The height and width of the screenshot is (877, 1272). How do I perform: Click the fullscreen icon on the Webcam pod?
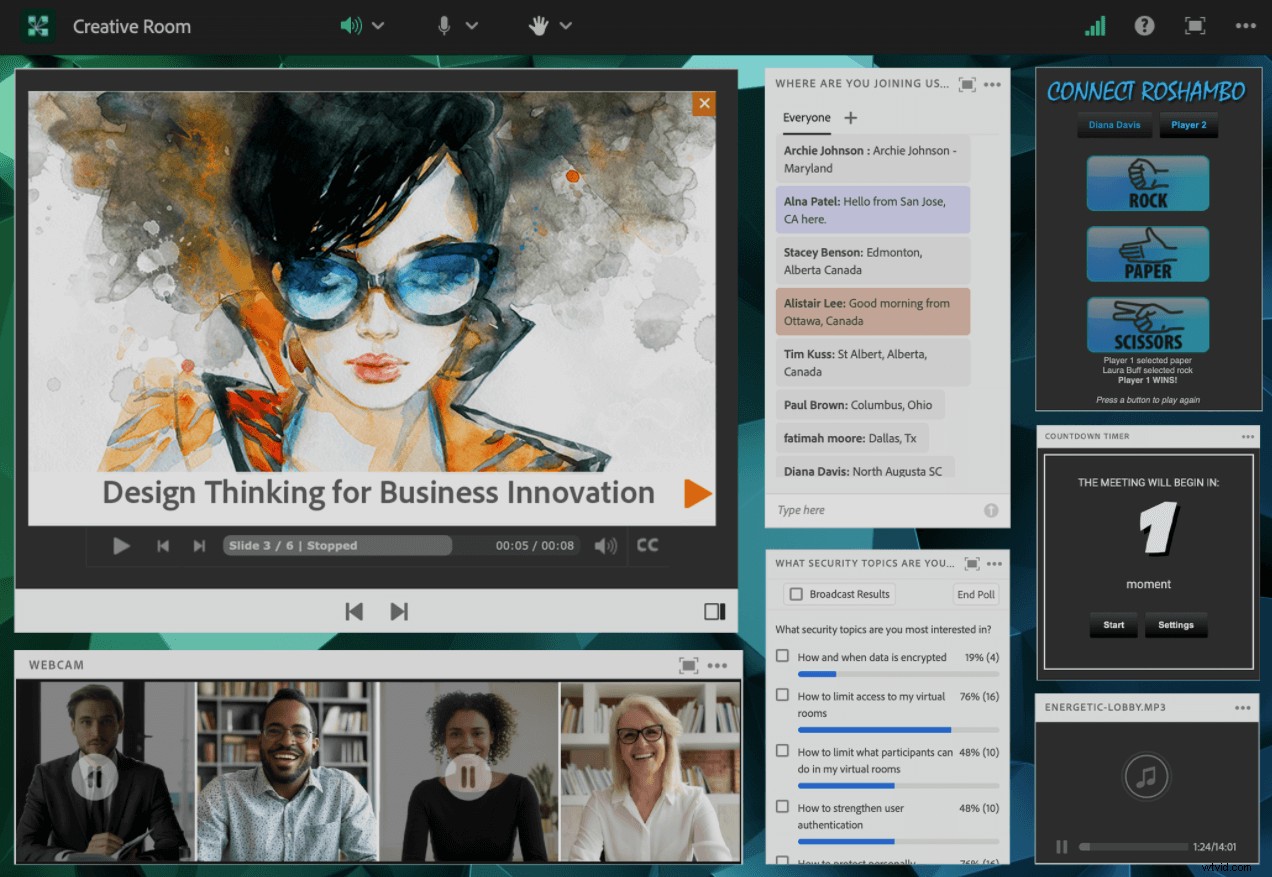point(690,665)
